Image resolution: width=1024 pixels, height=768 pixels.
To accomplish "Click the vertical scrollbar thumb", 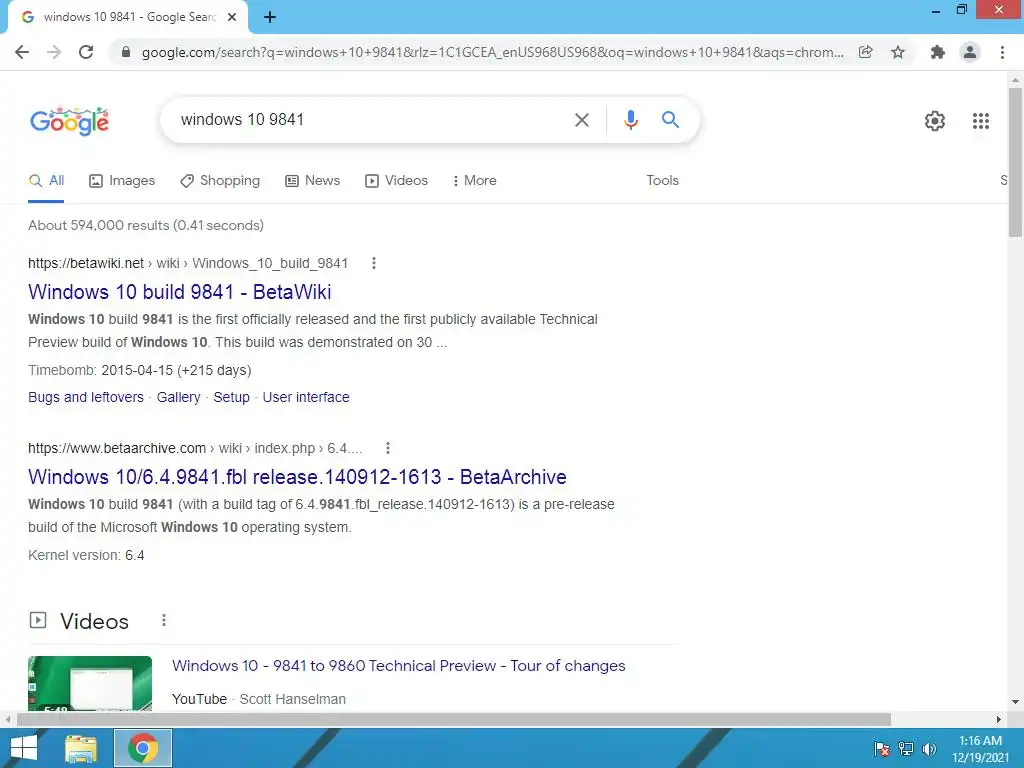I will 1015,162.
